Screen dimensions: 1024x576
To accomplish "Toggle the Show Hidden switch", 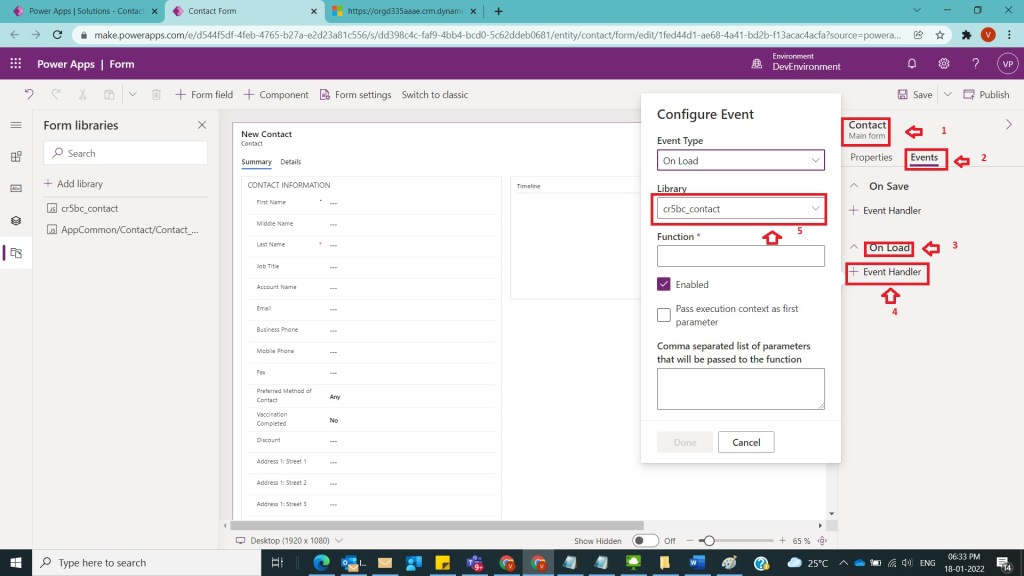I will [x=645, y=541].
